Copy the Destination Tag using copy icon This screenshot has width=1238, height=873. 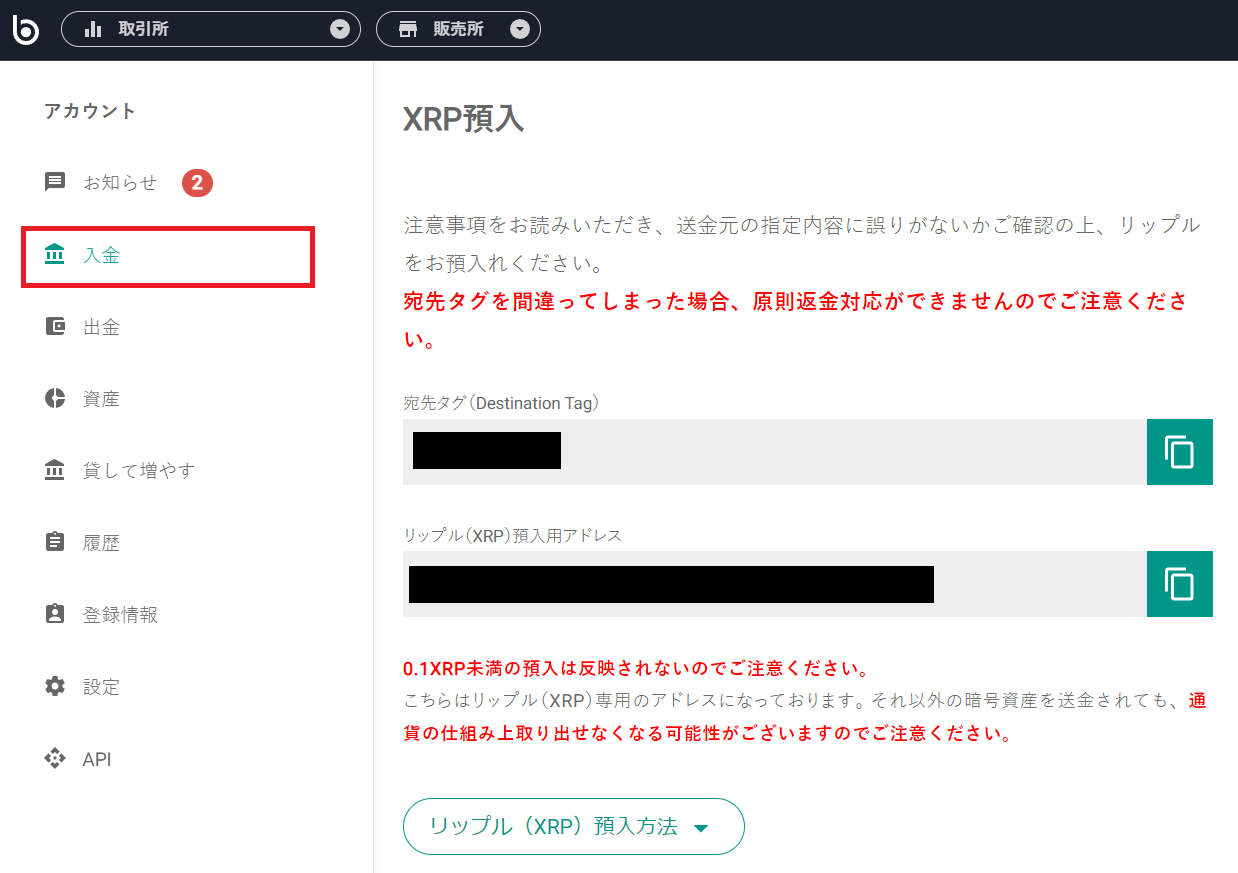pos(1179,451)
